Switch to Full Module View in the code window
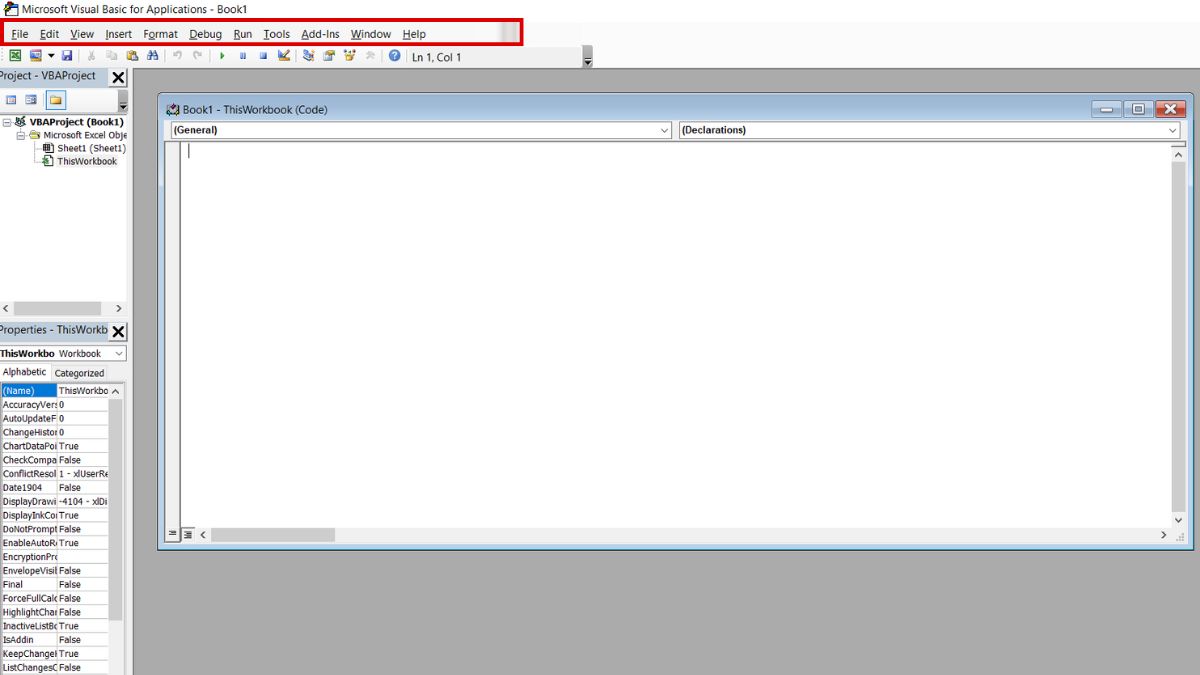The width and height of the screenshot is (1200, 675). (x=187, y=535)
